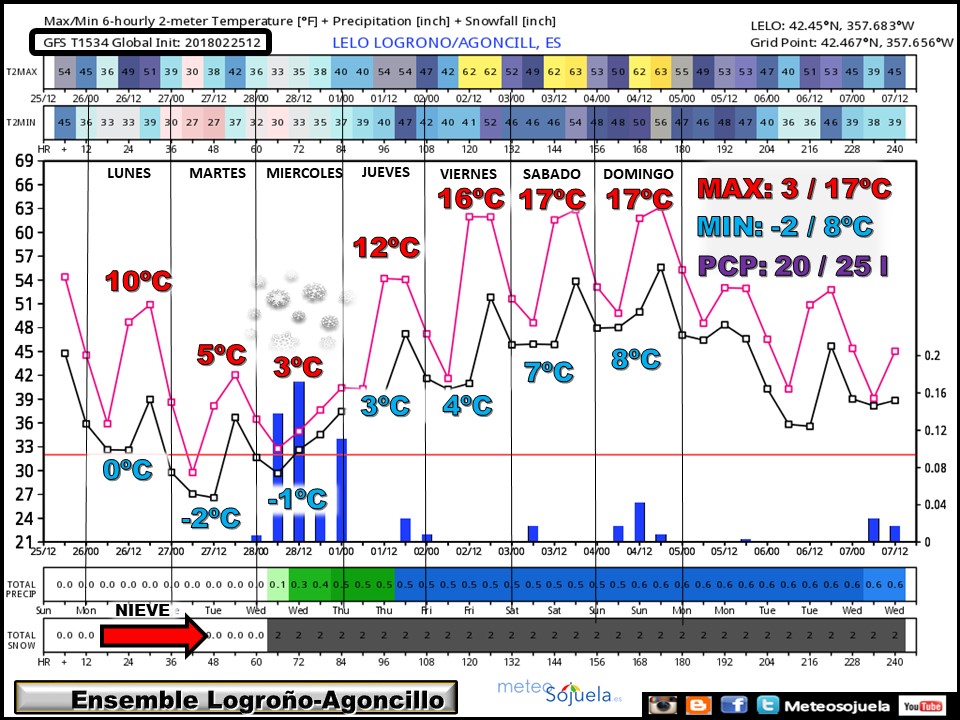Click the blue -2ºC minimum label

click(211, 518)
